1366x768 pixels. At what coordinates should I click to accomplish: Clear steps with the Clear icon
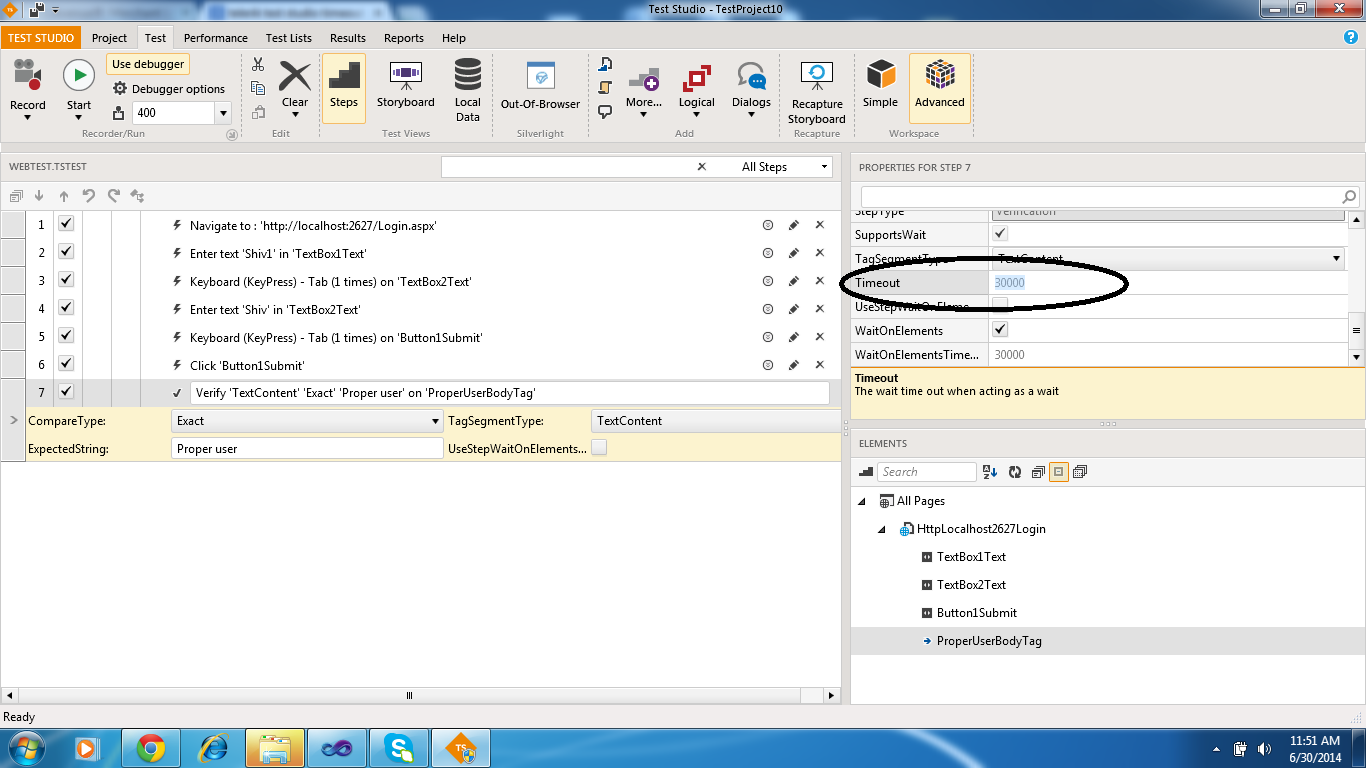pos(295,76)
